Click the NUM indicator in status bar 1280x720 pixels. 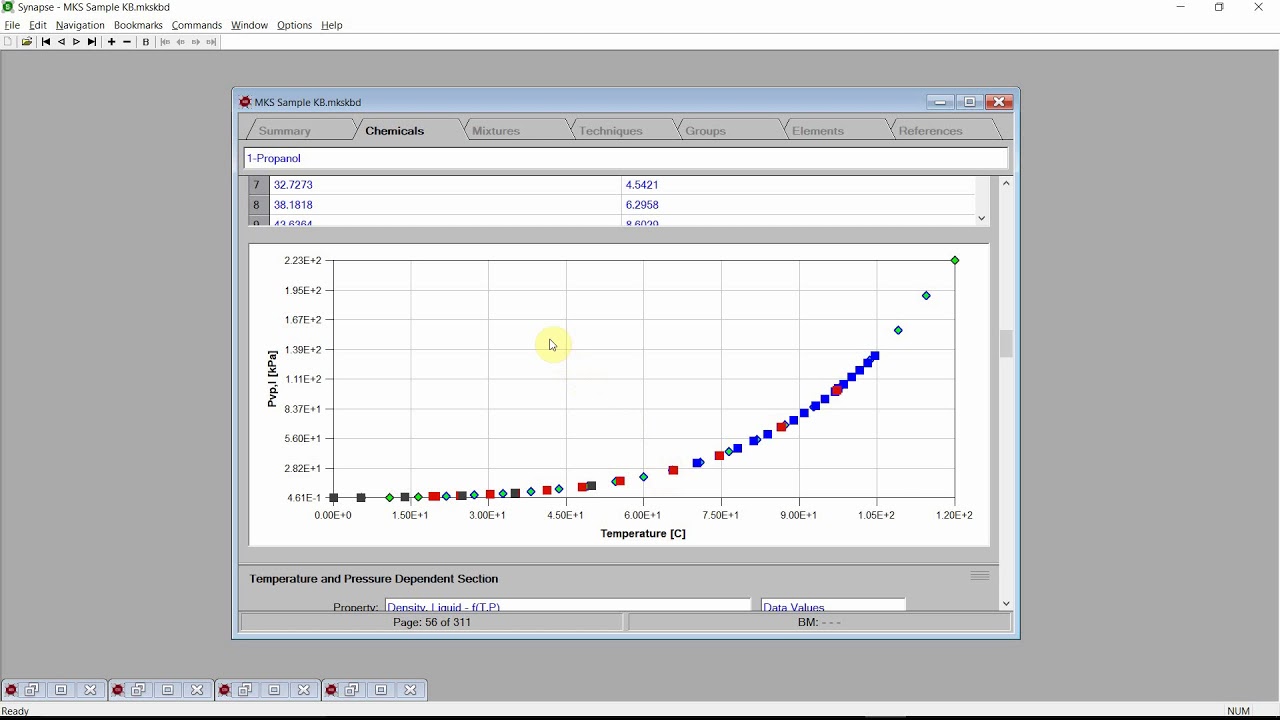[1239, 711]
